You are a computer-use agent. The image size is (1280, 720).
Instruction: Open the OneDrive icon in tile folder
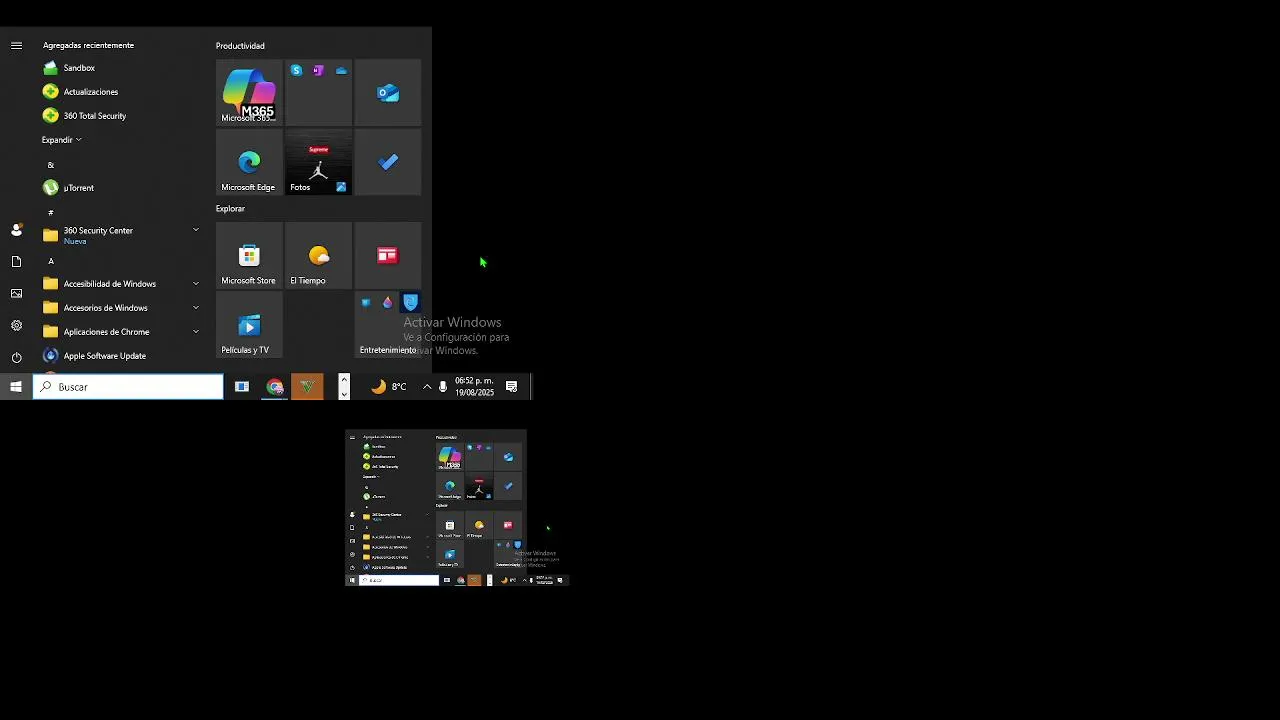[x=341, y=70]
